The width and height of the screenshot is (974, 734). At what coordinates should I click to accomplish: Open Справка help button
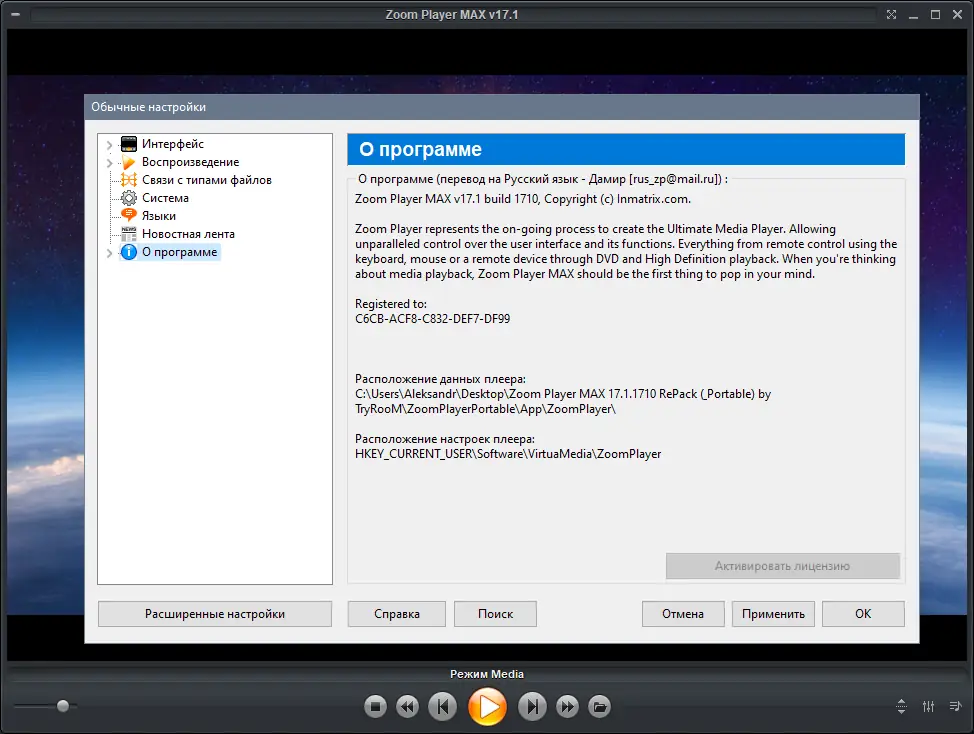click(x=397, y=614)
